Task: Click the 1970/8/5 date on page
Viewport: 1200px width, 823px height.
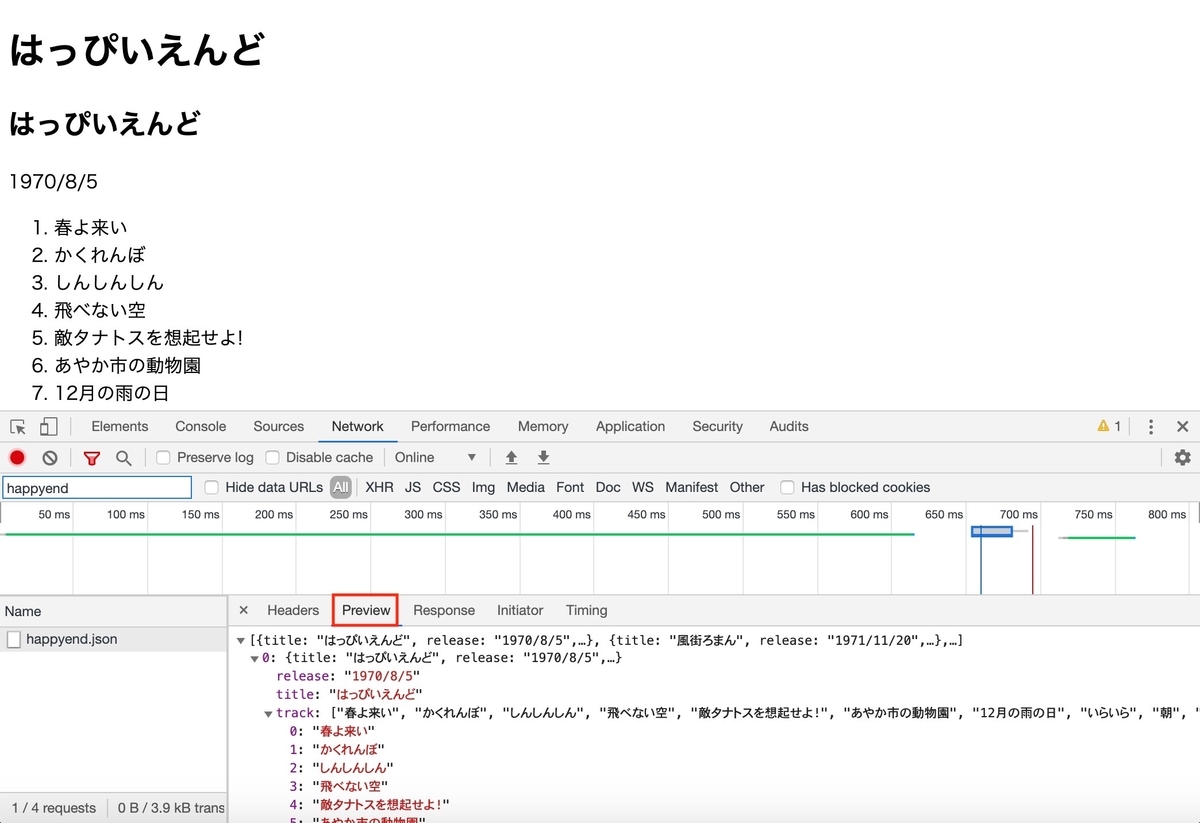Action: tap(53, 182)
